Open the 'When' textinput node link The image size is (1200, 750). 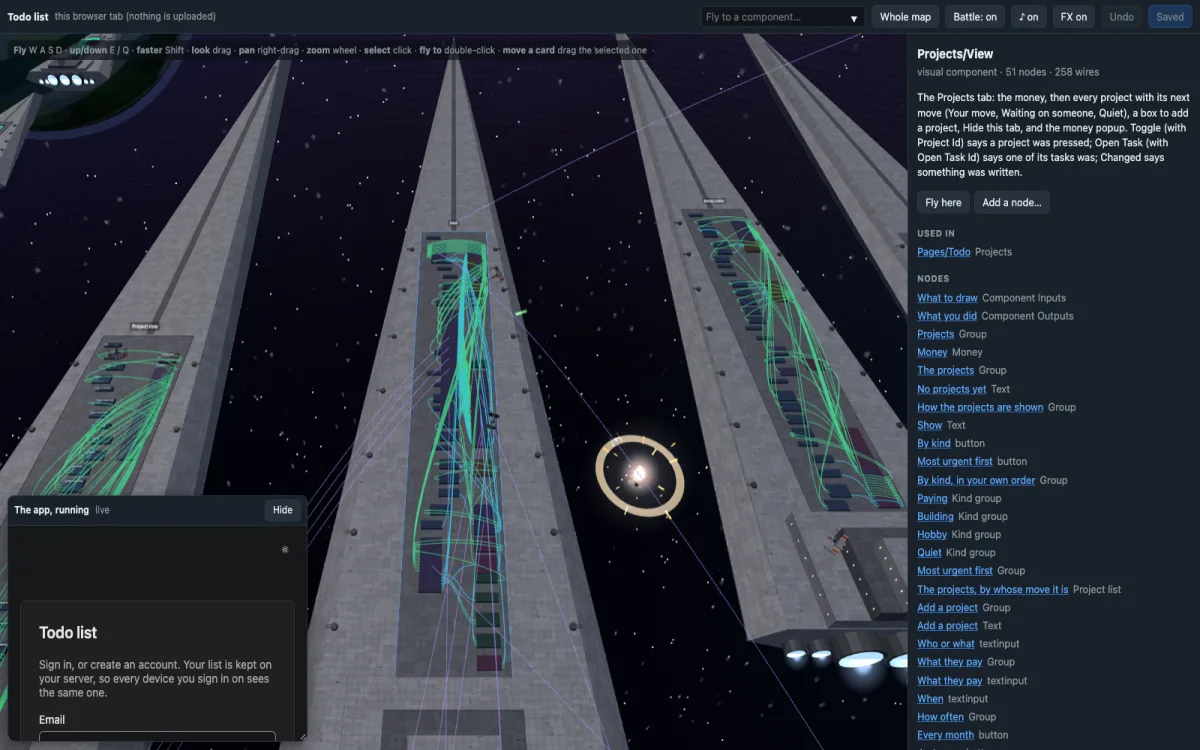click(x=930, y=698)
